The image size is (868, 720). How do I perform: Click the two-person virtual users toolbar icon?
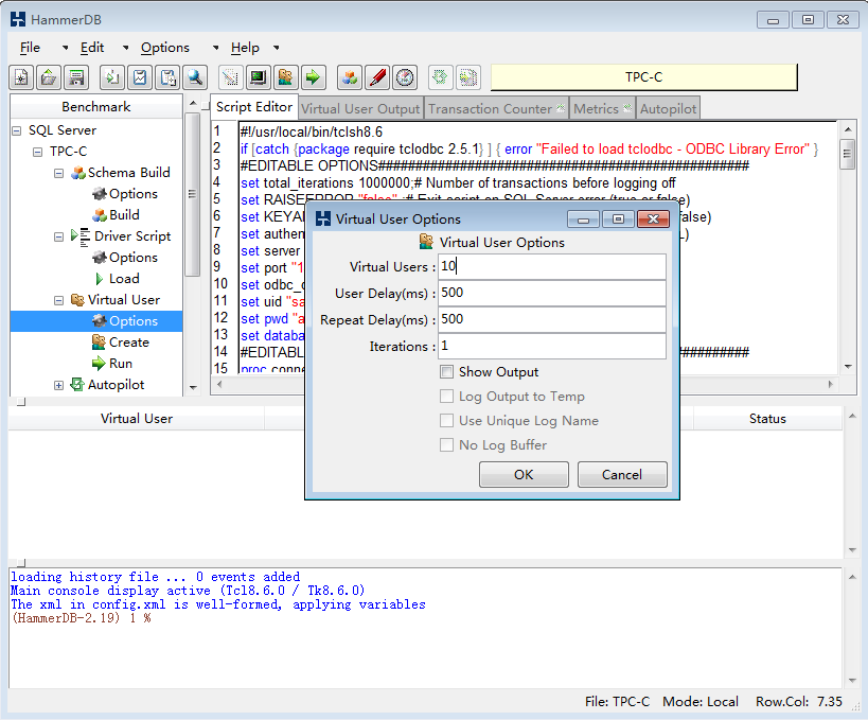click(286, 77)
